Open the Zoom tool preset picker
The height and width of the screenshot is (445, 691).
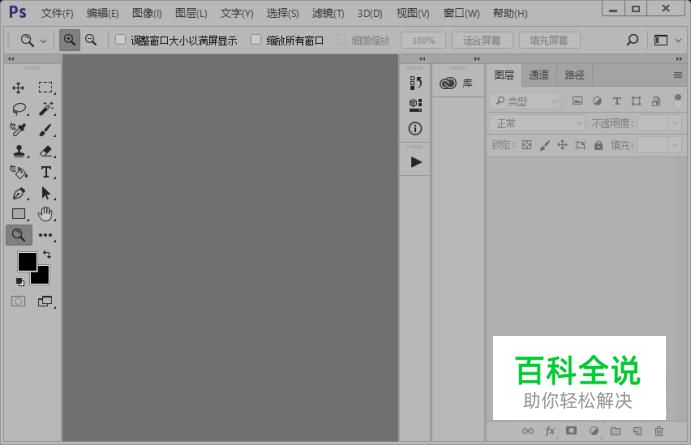33,41
